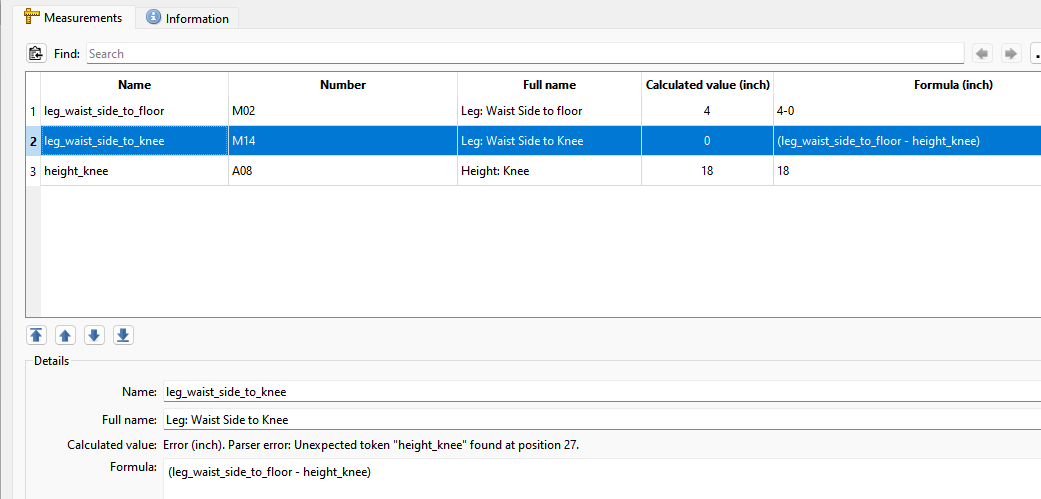Image resolution: width=1041 pixels, height=499 pixels.
Task: Click the Find search field
Action: pos(524,53)
